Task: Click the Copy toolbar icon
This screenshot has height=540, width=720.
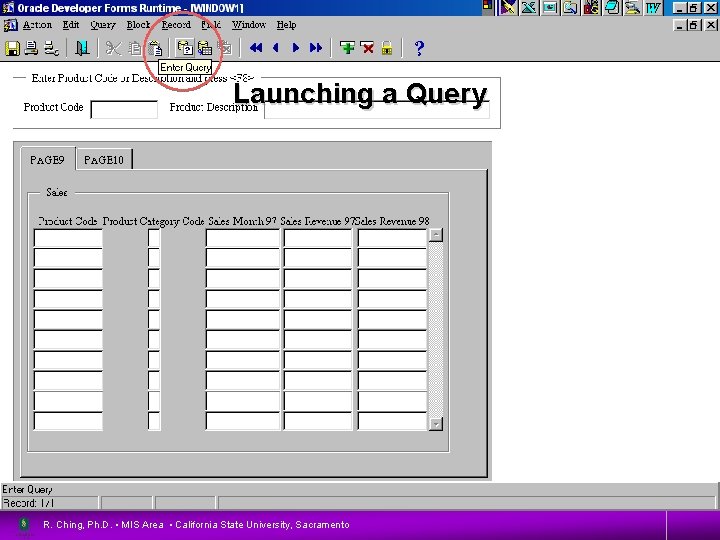Action: coord(134,48)
